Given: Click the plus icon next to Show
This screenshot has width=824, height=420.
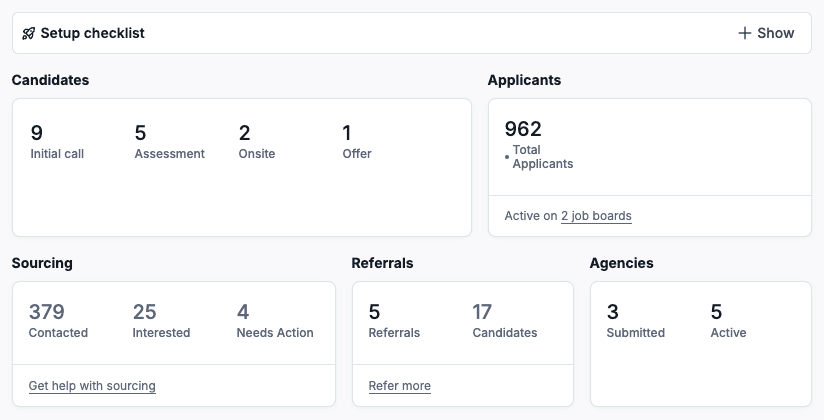Looking at the screenshot, I should click(744, 33).
